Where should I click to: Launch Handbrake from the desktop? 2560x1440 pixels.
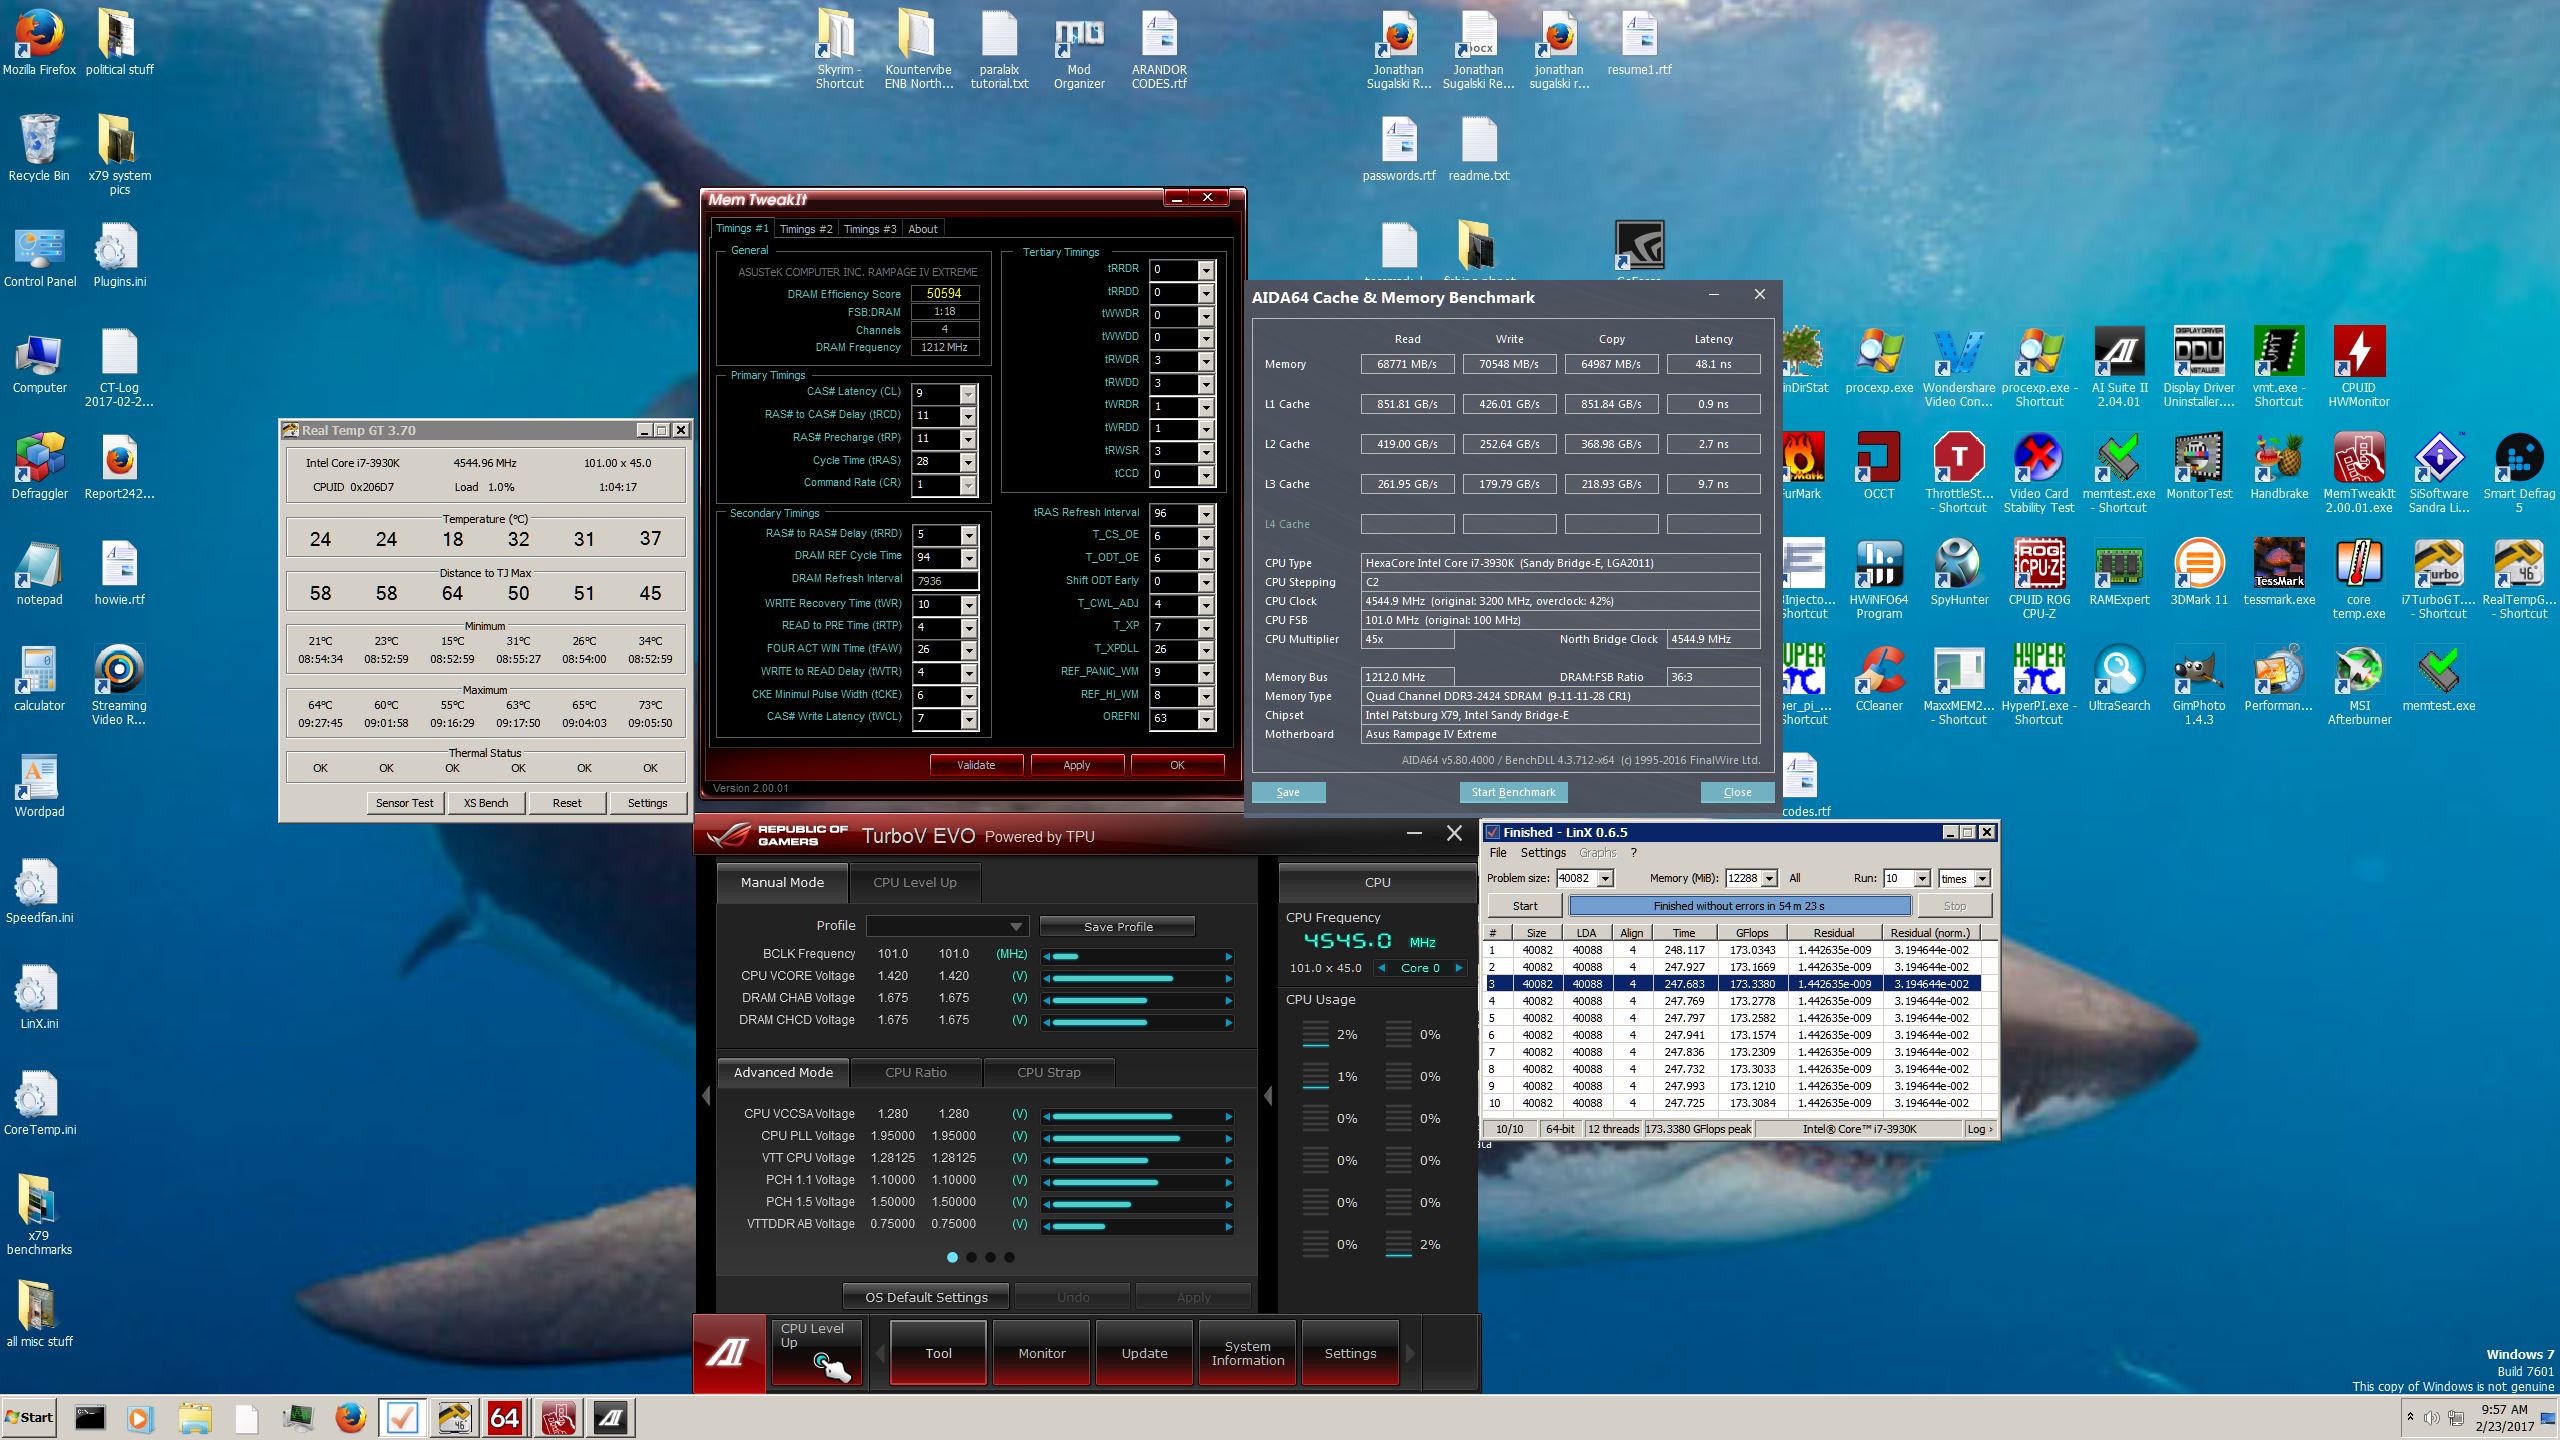(x=2278, y=466)
